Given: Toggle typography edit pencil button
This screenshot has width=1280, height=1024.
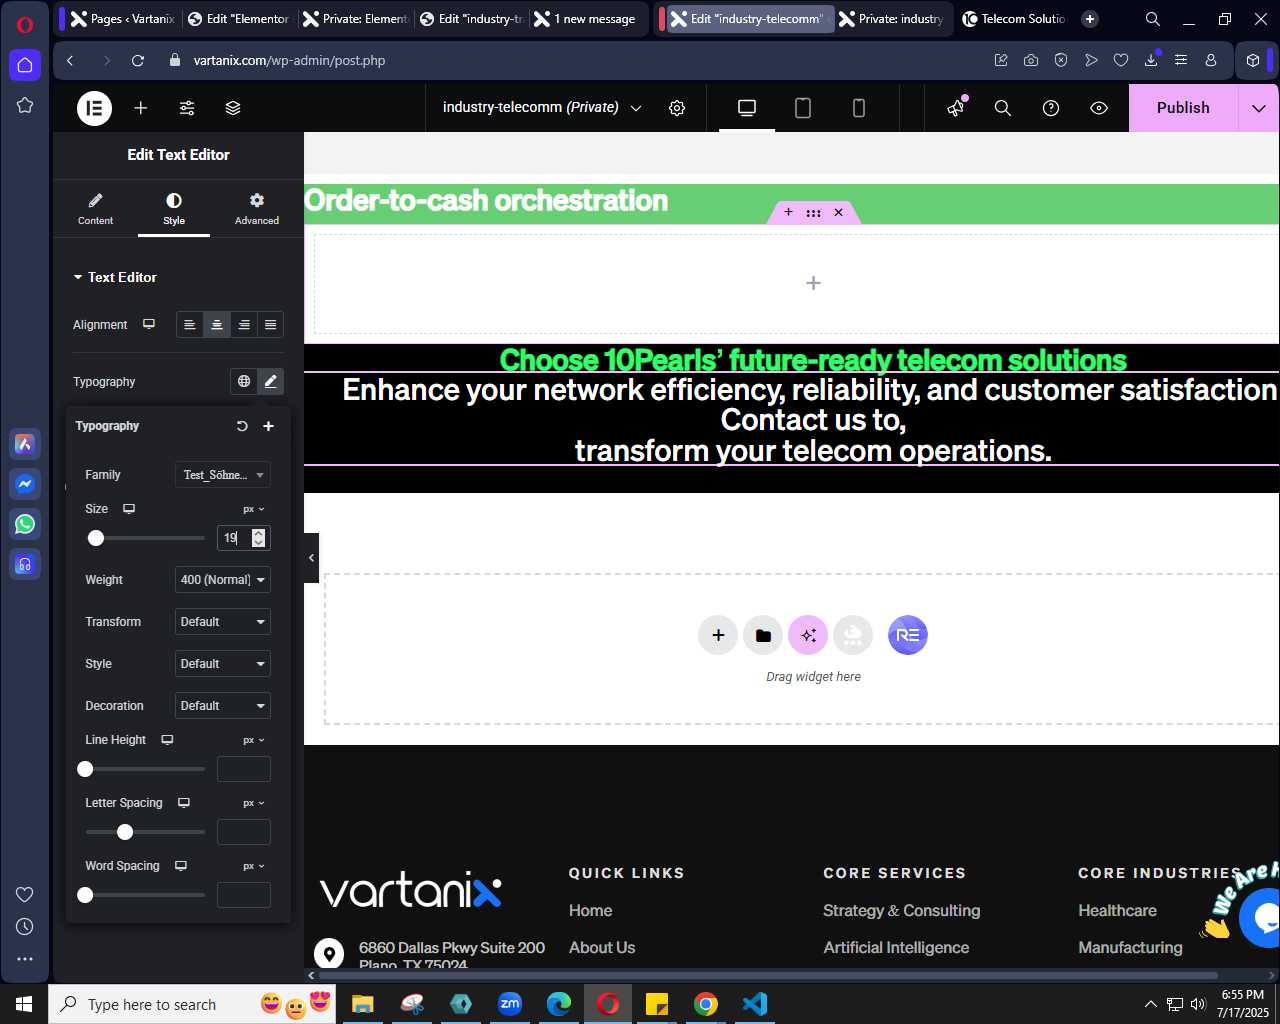Looking at the screenshot, I should (x=270, y=381).
